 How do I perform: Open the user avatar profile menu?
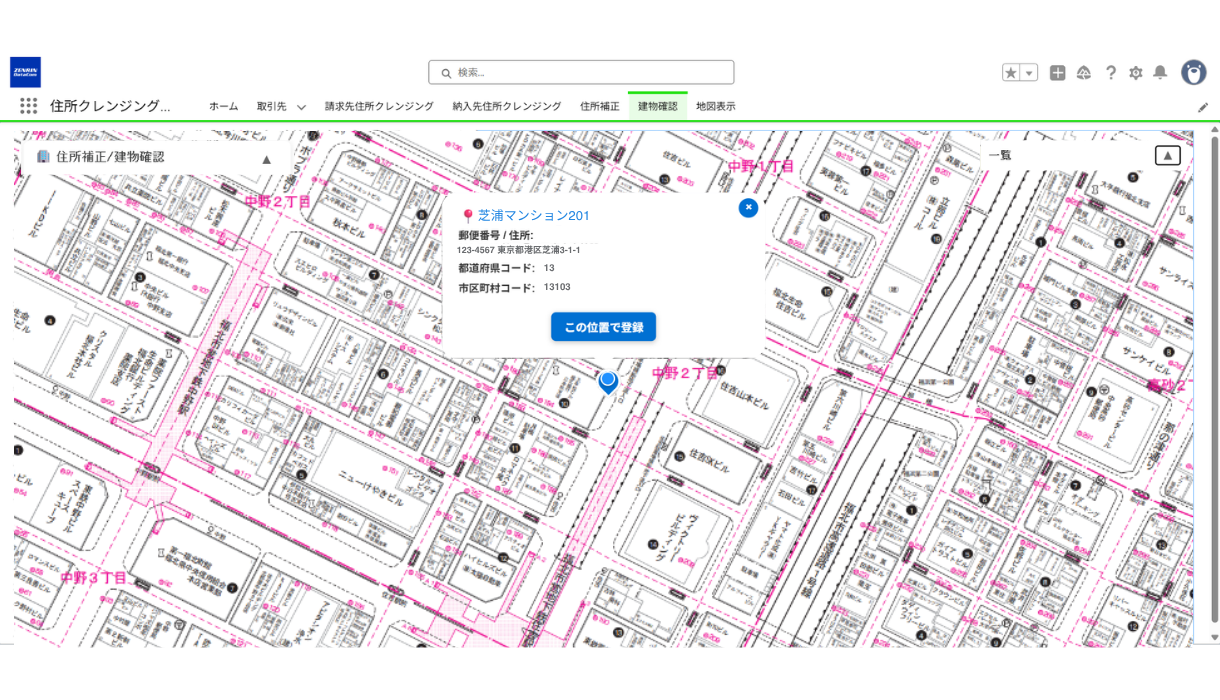1193,72
